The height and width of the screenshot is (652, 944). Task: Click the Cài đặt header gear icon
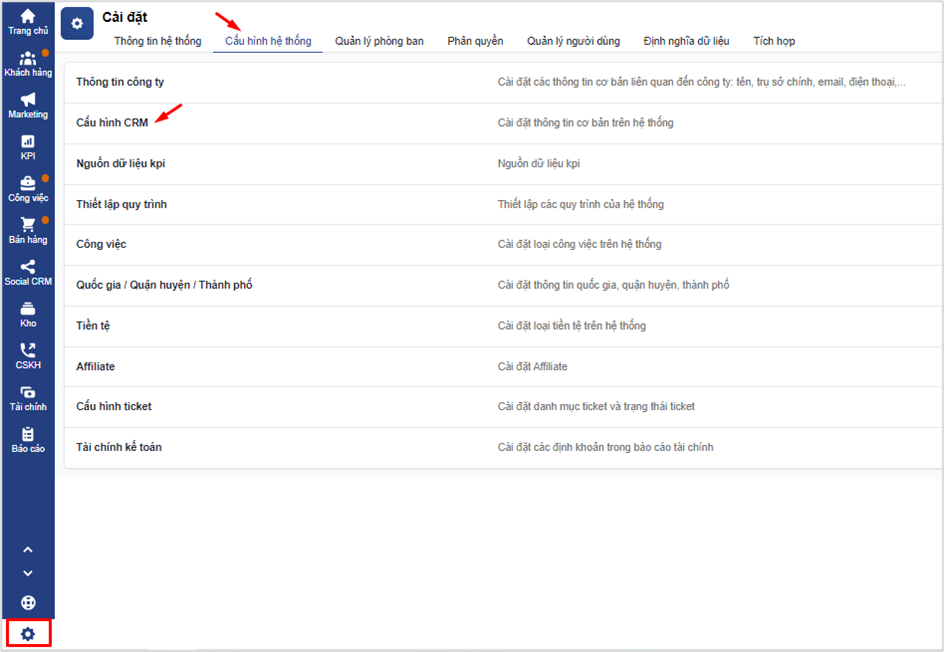(77, 23)
